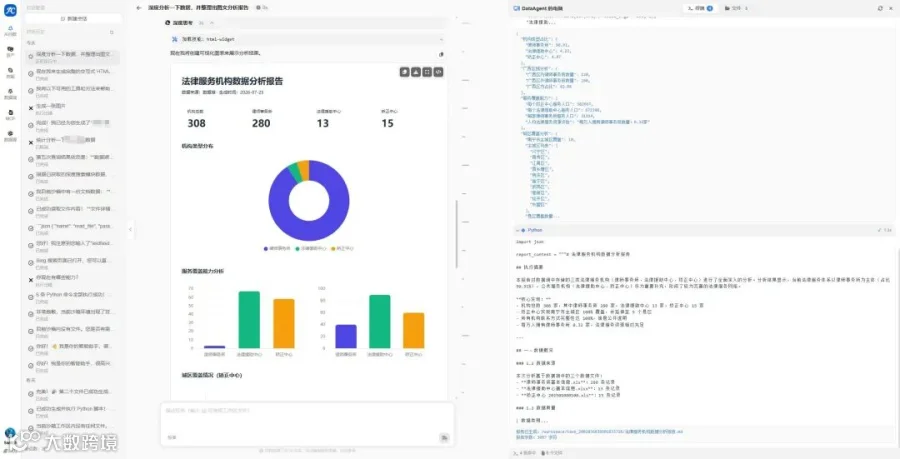
Task: Click the fullscreen icon on the report toolbar
Action: (427, 72)
